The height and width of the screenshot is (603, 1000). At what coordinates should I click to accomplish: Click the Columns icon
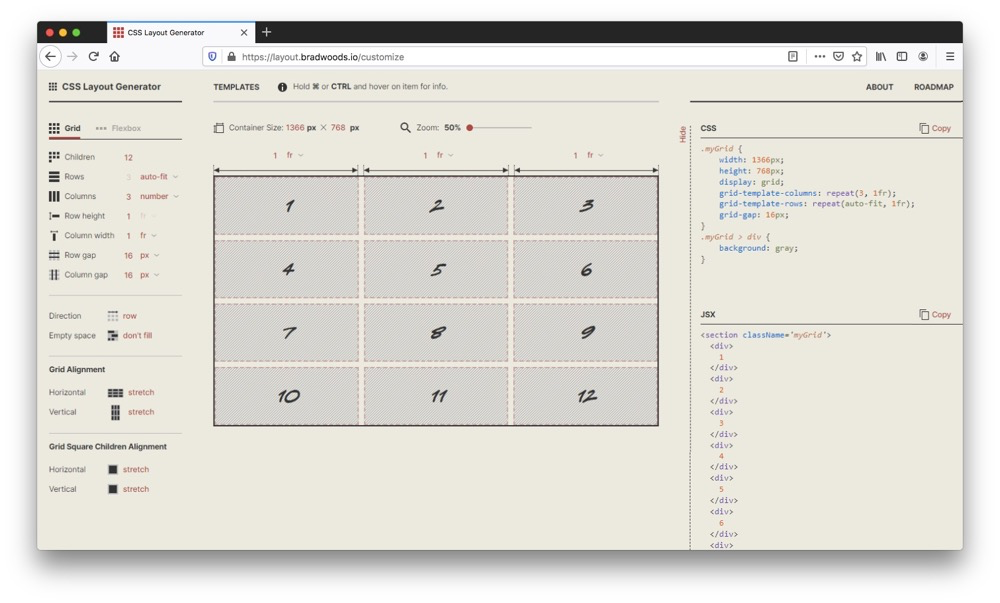click(x=54, y=196)
